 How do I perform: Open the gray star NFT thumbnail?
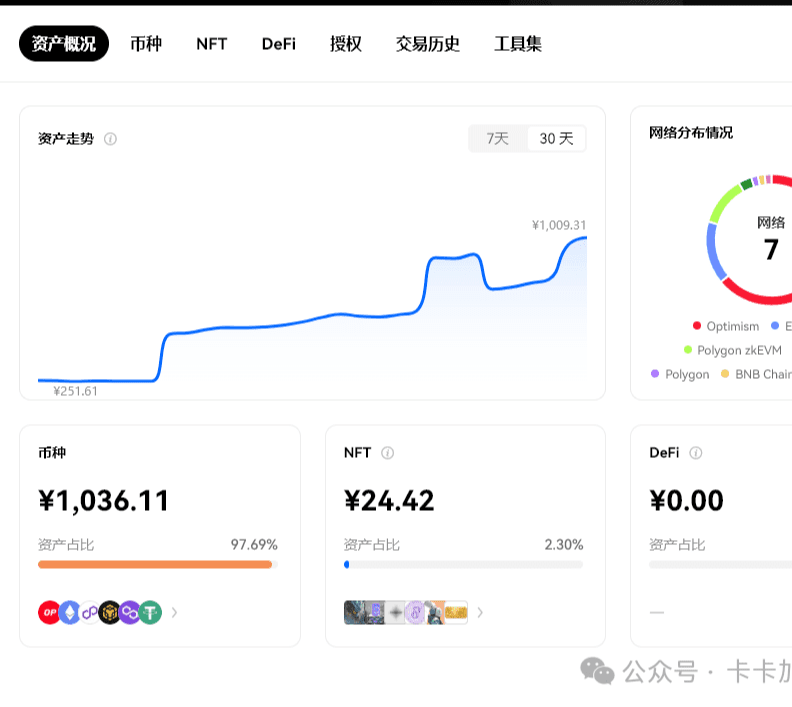tap(395, 613)
